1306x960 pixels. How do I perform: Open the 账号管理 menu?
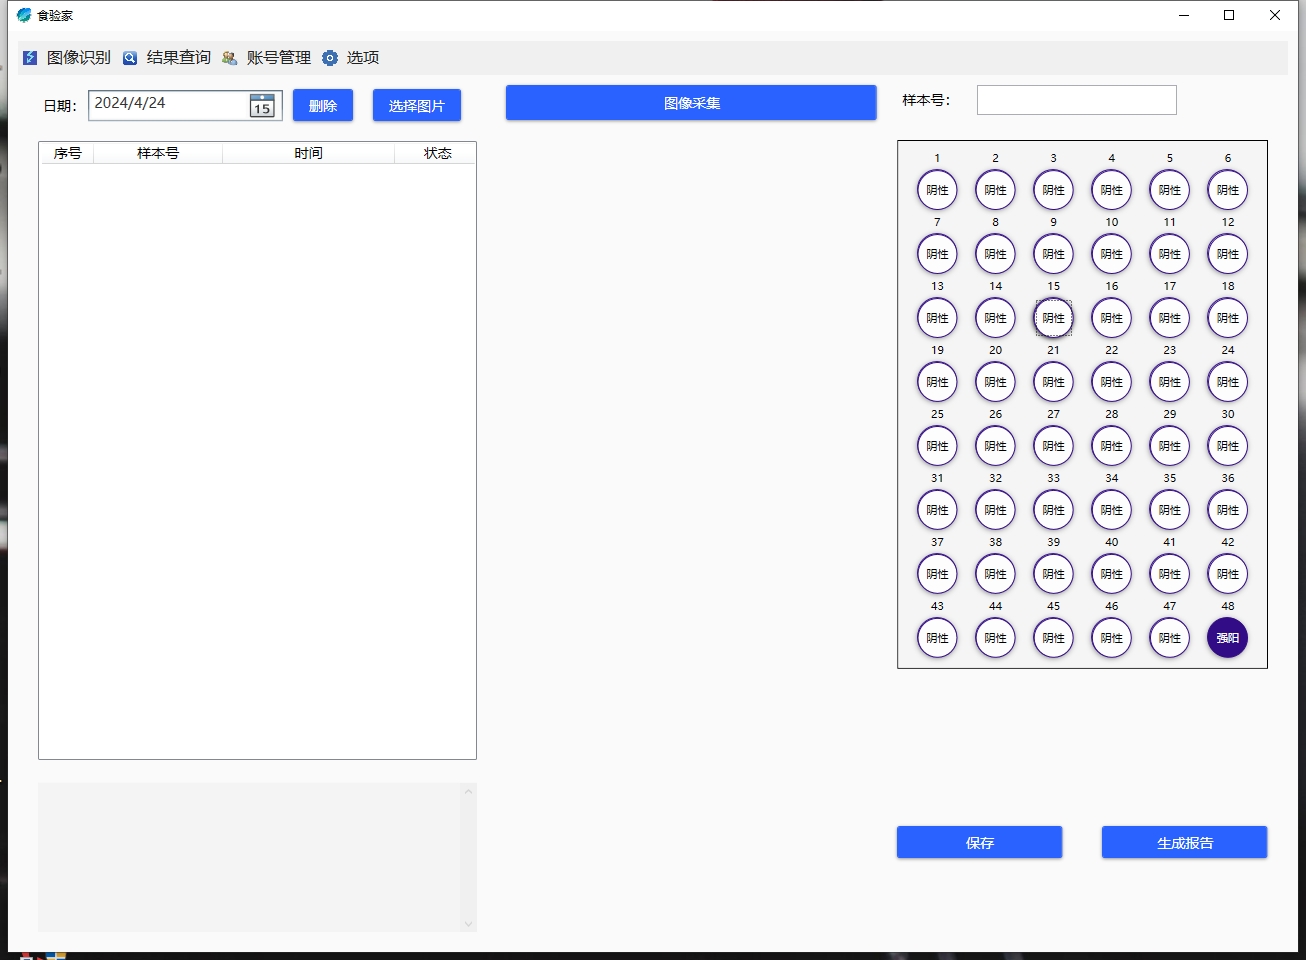[x=278, y=58]
